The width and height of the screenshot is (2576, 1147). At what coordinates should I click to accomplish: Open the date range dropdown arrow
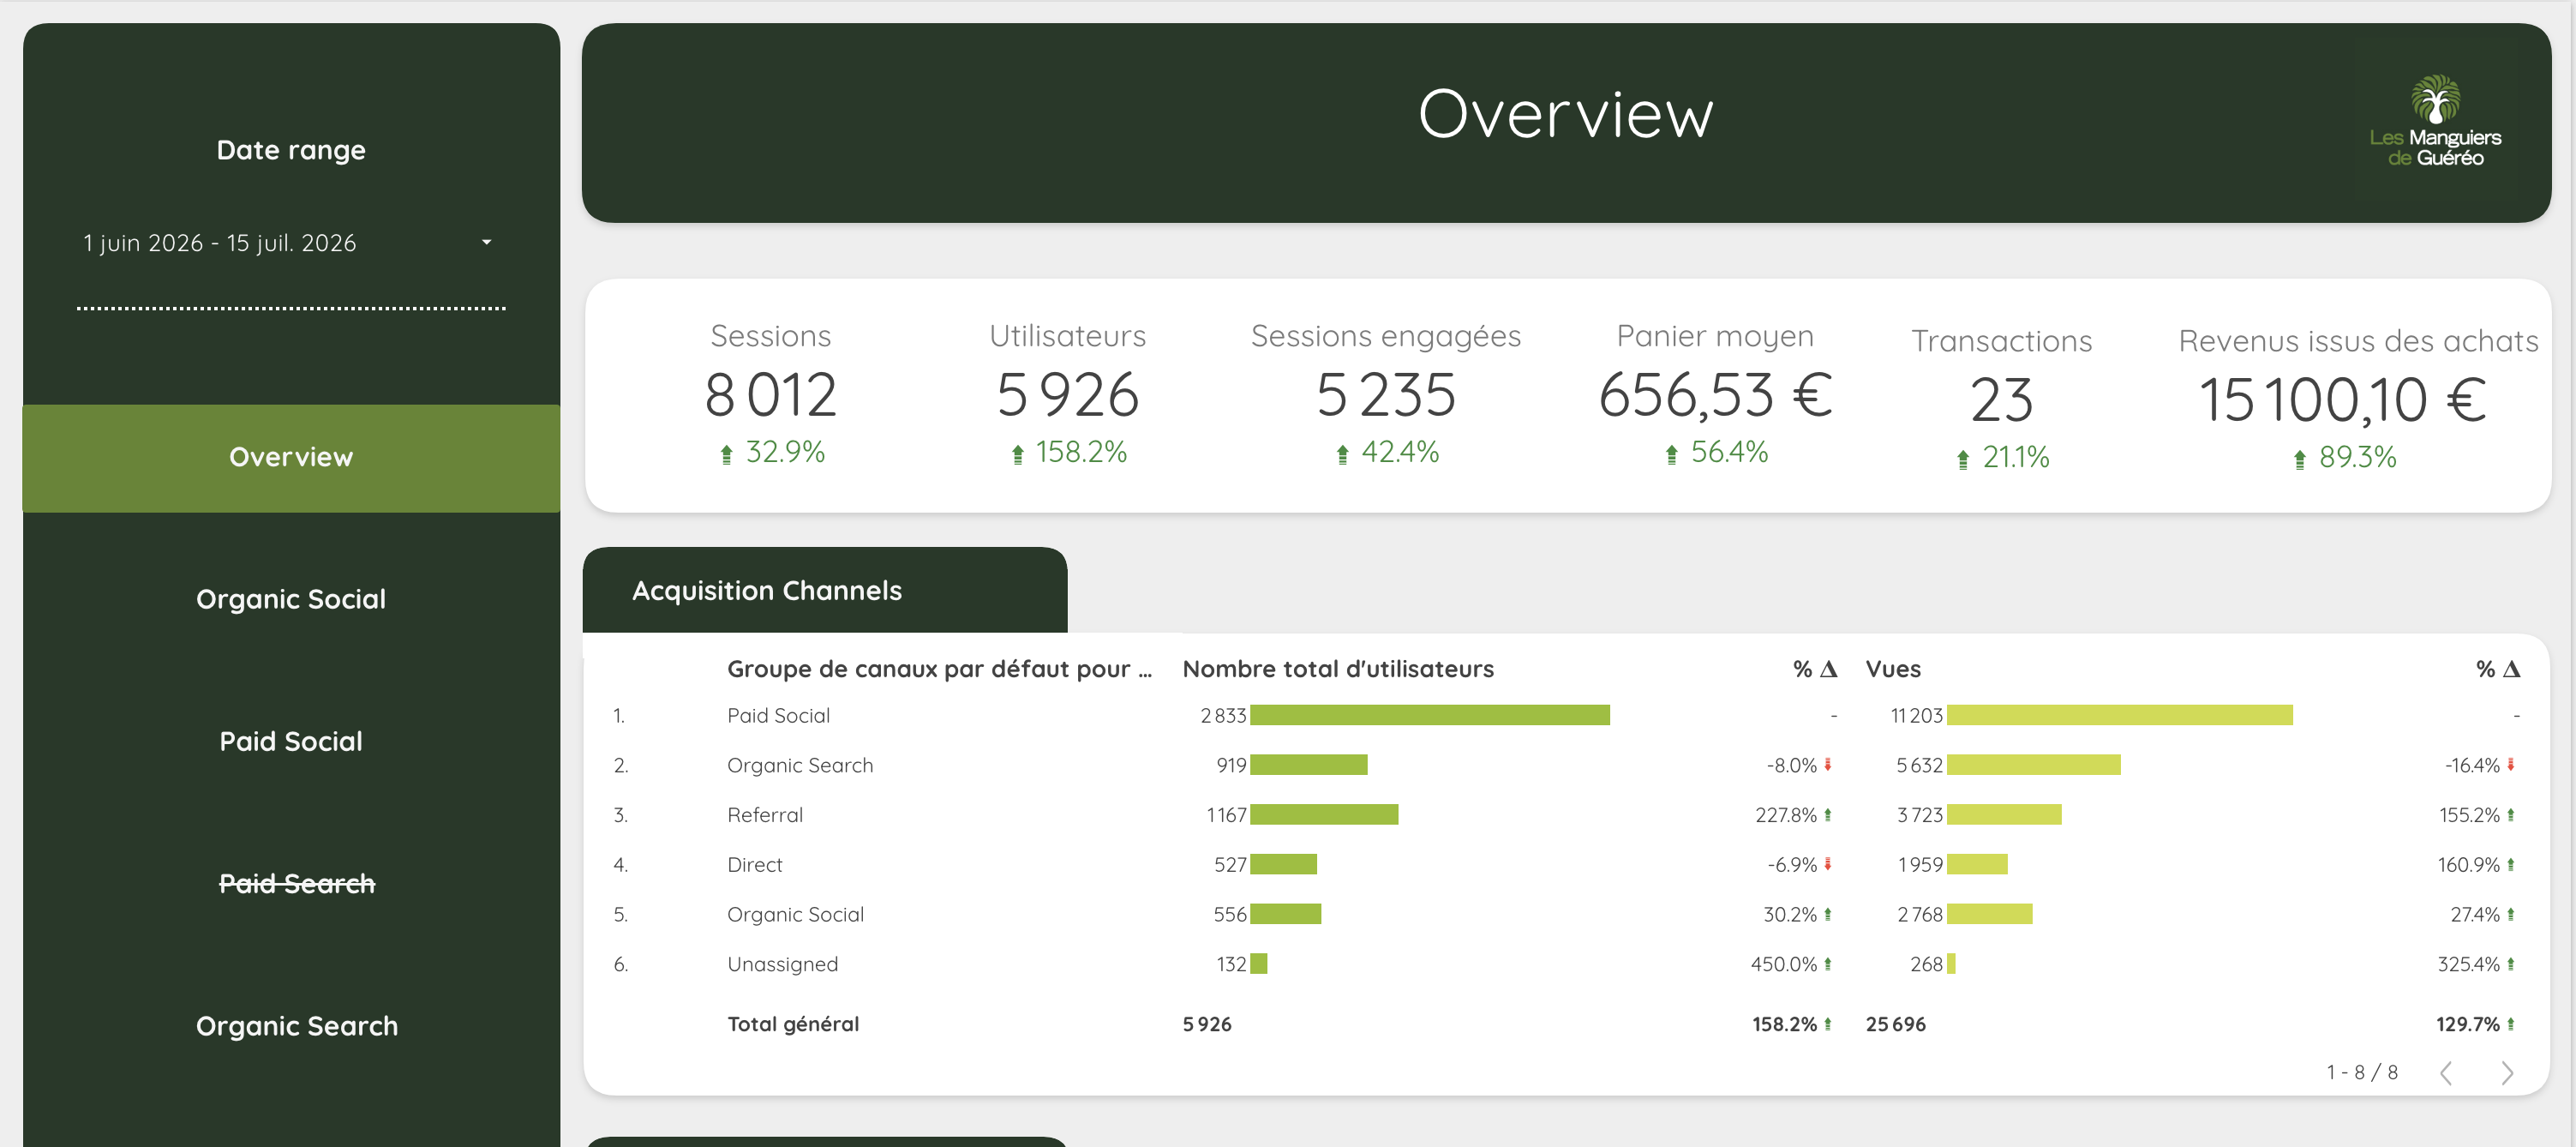click(487, 242)
